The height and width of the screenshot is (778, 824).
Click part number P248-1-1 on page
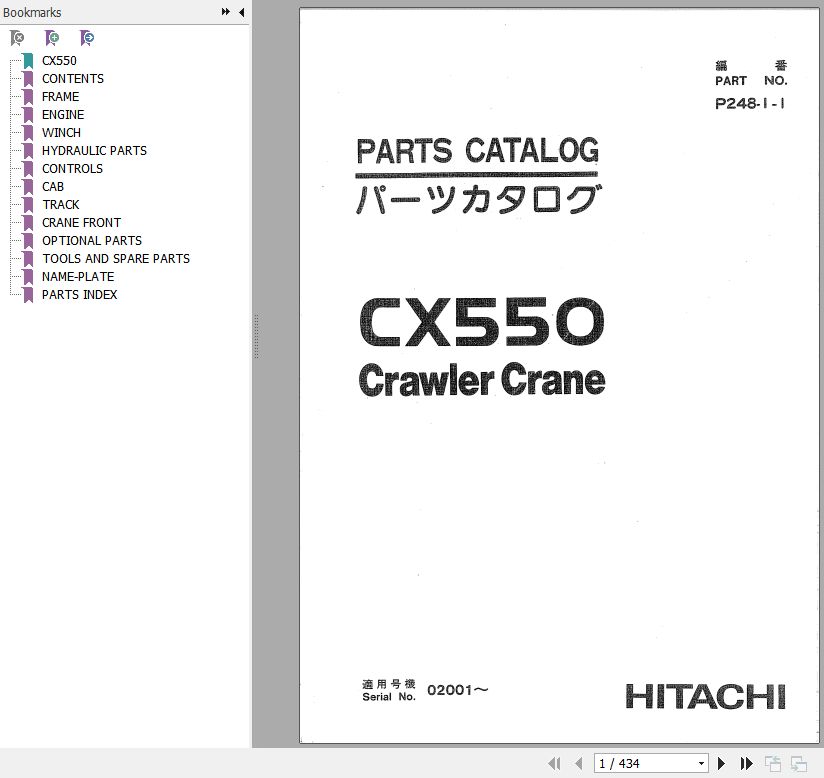coord(750,104)
